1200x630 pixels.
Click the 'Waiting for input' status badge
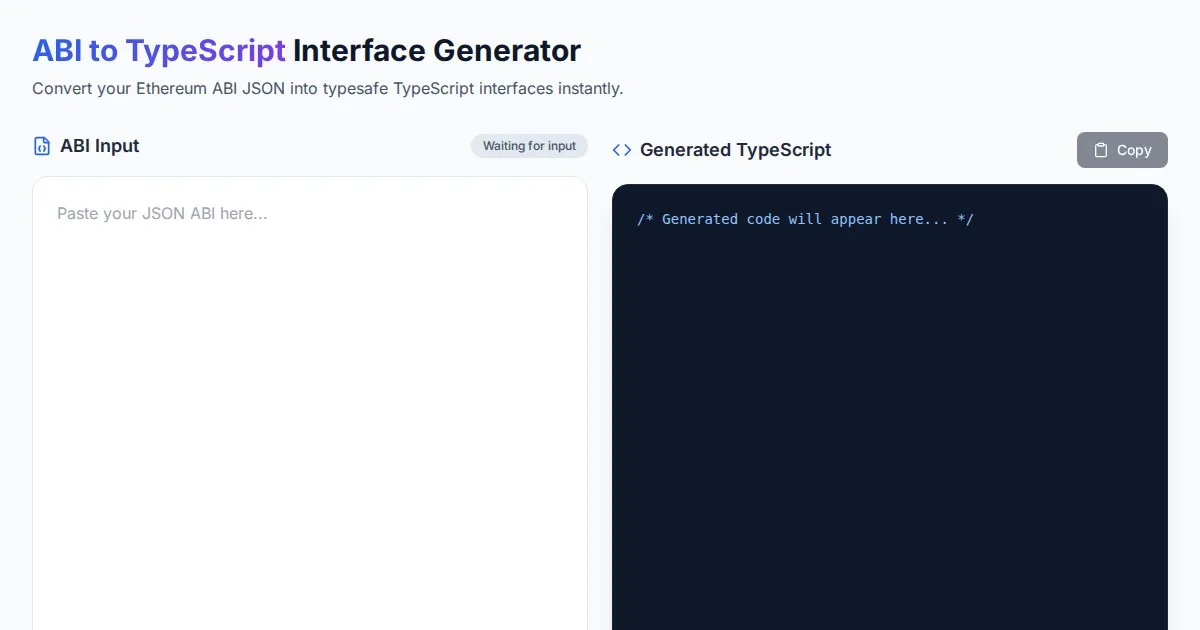tap(529, 146)
